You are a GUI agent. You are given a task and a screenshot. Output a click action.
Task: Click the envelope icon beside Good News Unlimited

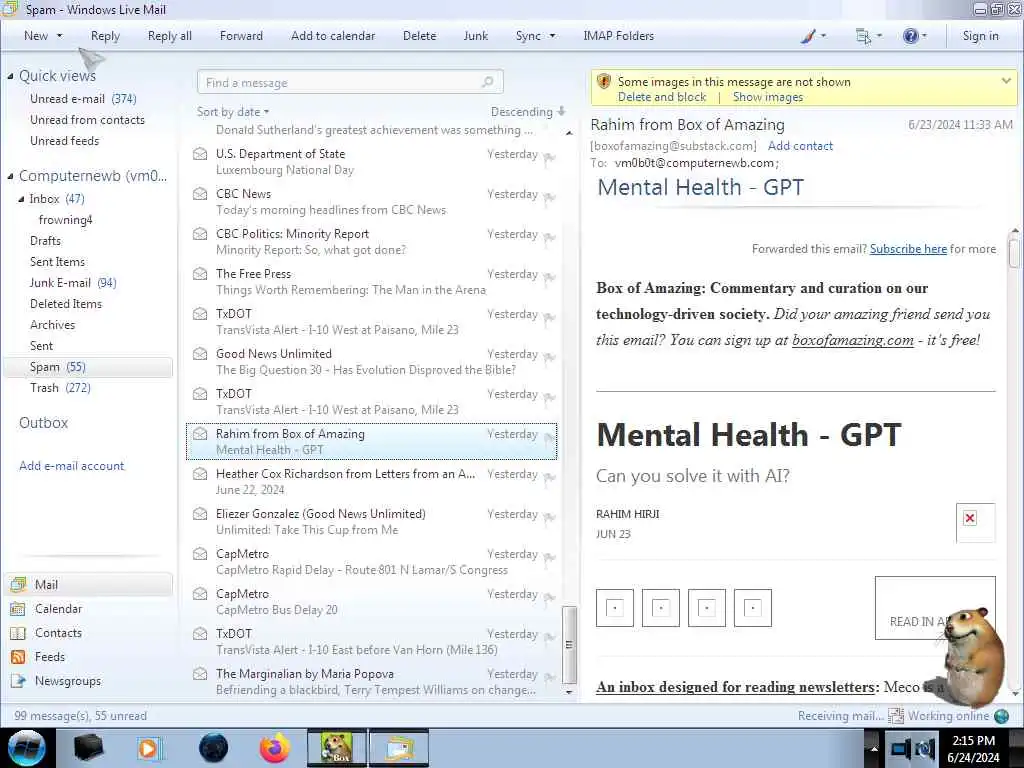click(200, 354)
